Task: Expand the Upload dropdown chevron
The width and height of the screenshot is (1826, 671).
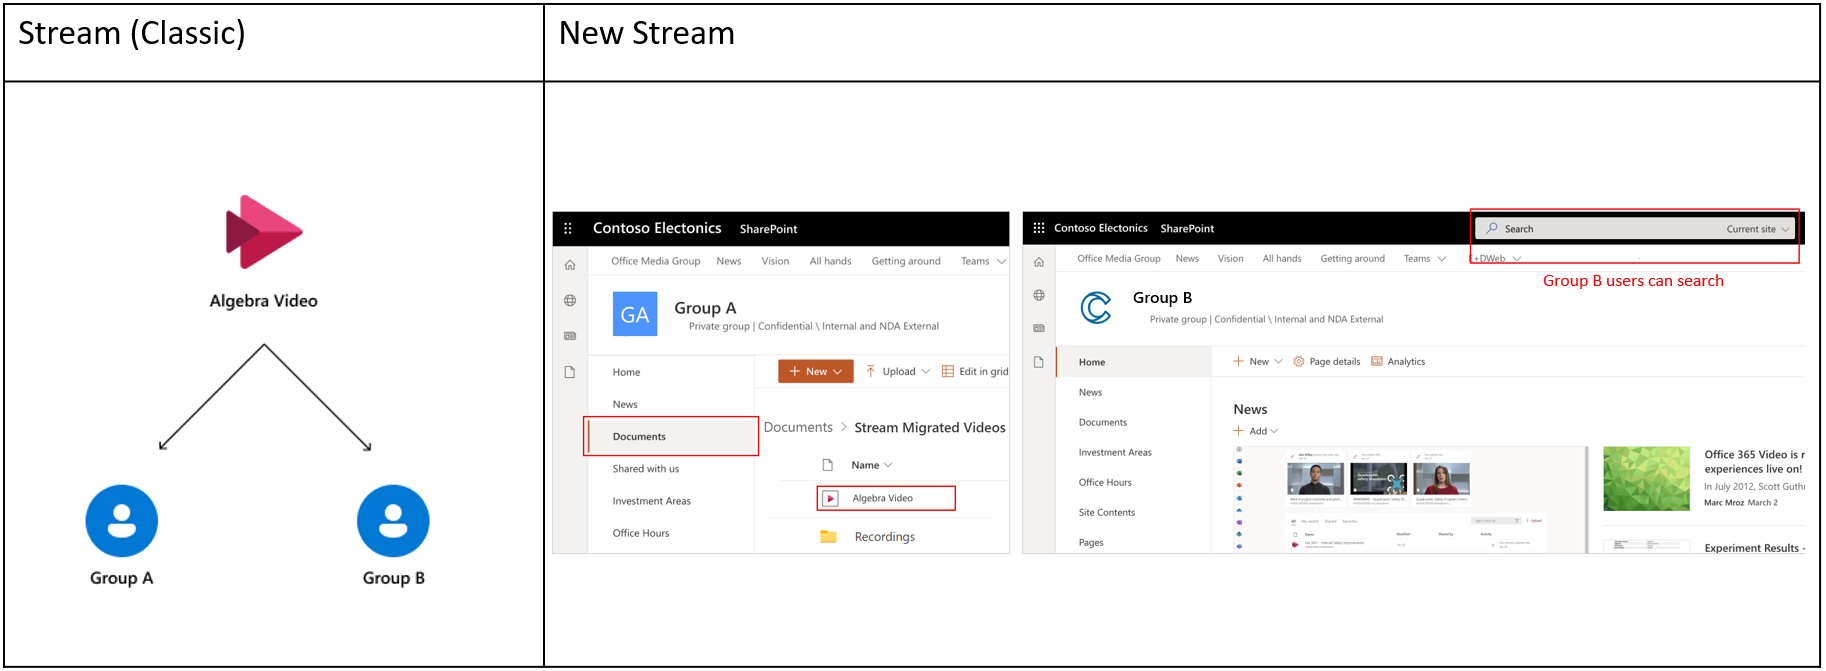Action: (x=926, y=372)
